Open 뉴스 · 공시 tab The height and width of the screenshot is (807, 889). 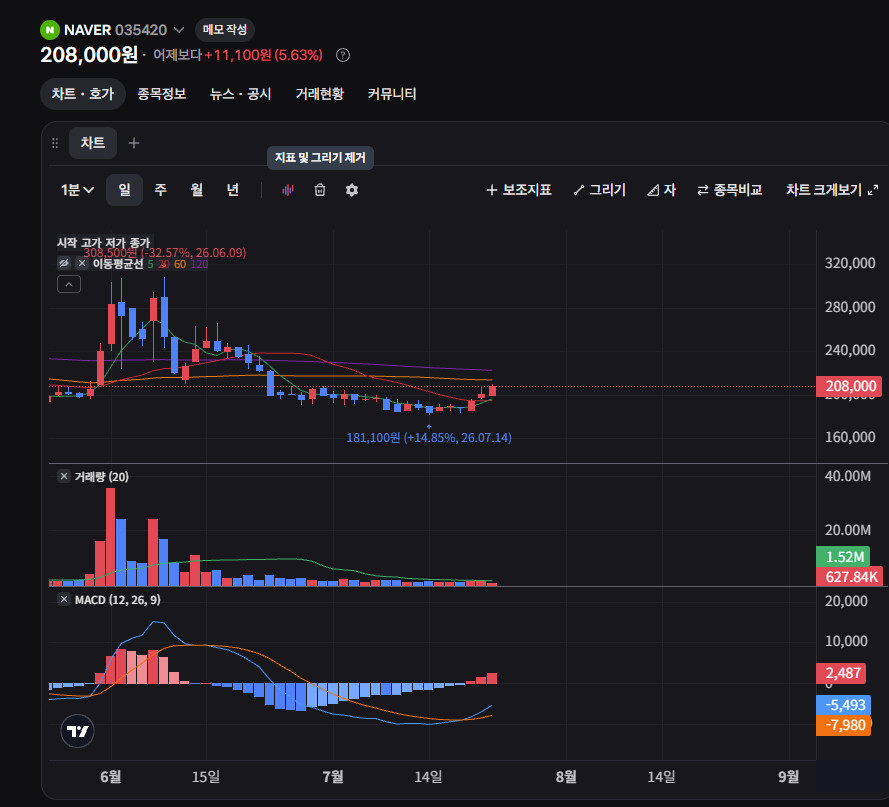point(240,94)
